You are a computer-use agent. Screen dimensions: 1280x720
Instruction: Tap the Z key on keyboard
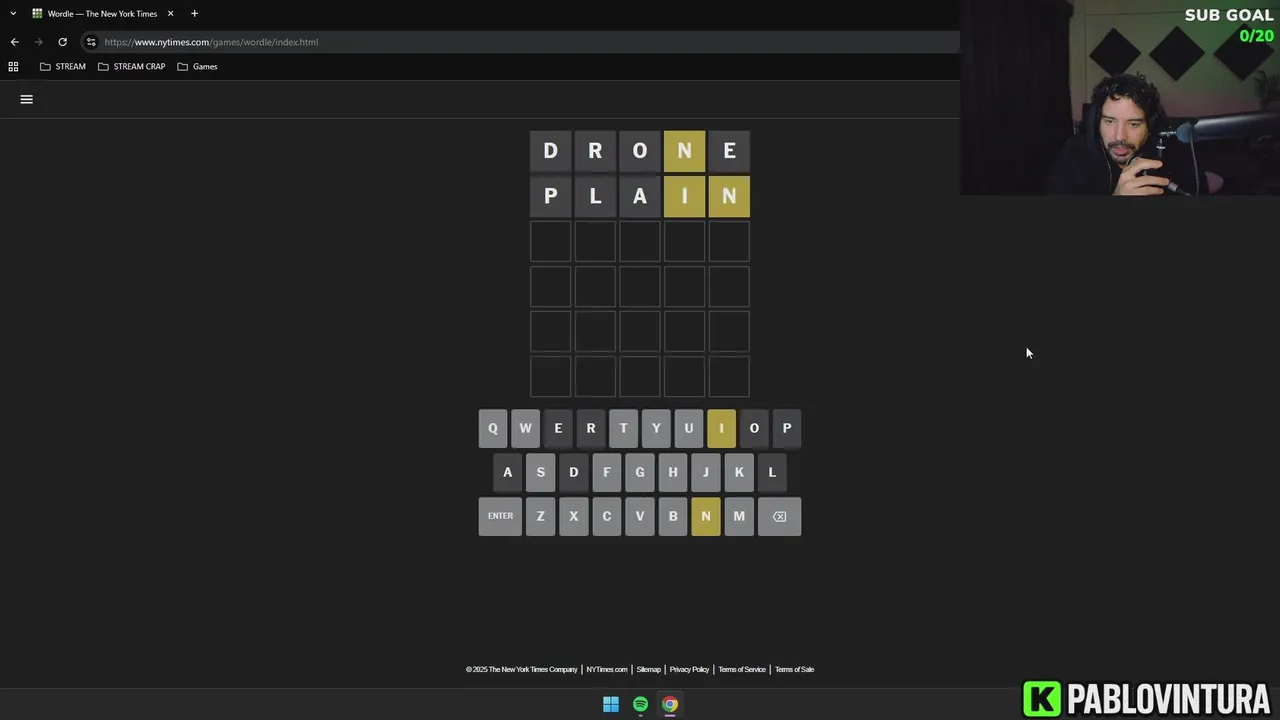[x=541, y=516]
